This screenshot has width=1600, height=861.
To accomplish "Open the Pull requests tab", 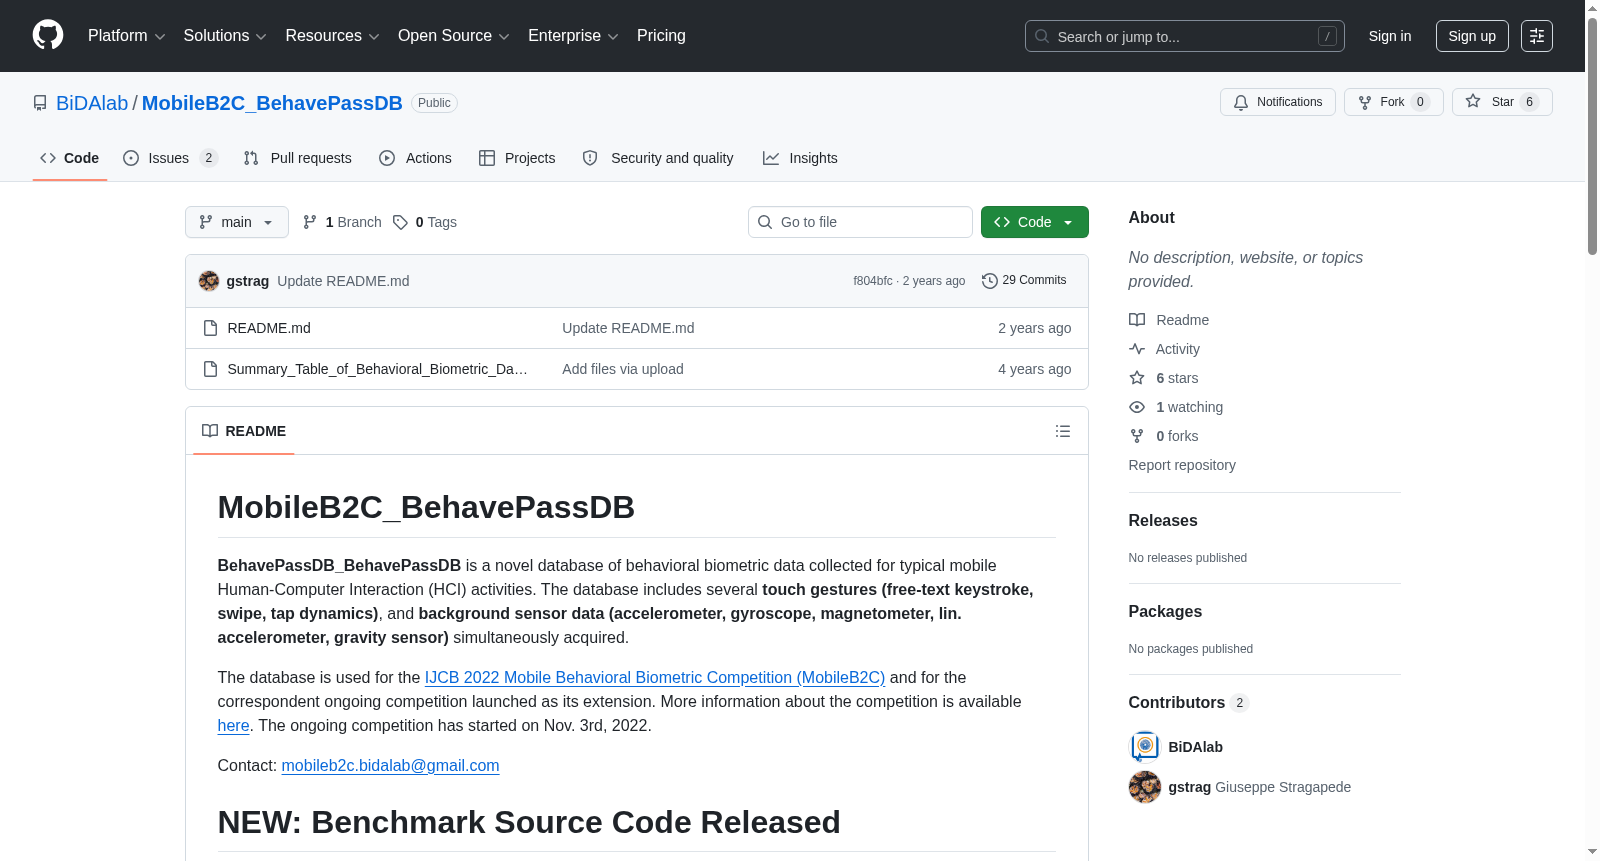I will pyautogui.click(x=298, y=158).
